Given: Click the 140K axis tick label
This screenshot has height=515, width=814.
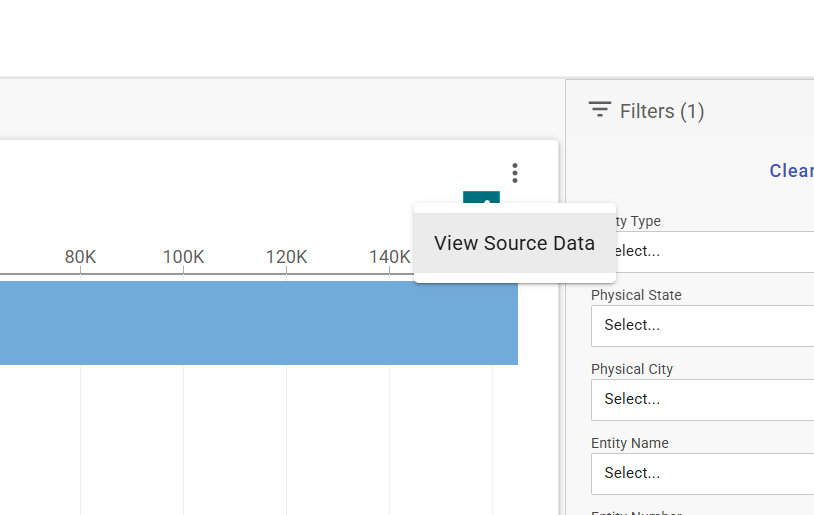Looking at the screenshot, I should 389,257.
